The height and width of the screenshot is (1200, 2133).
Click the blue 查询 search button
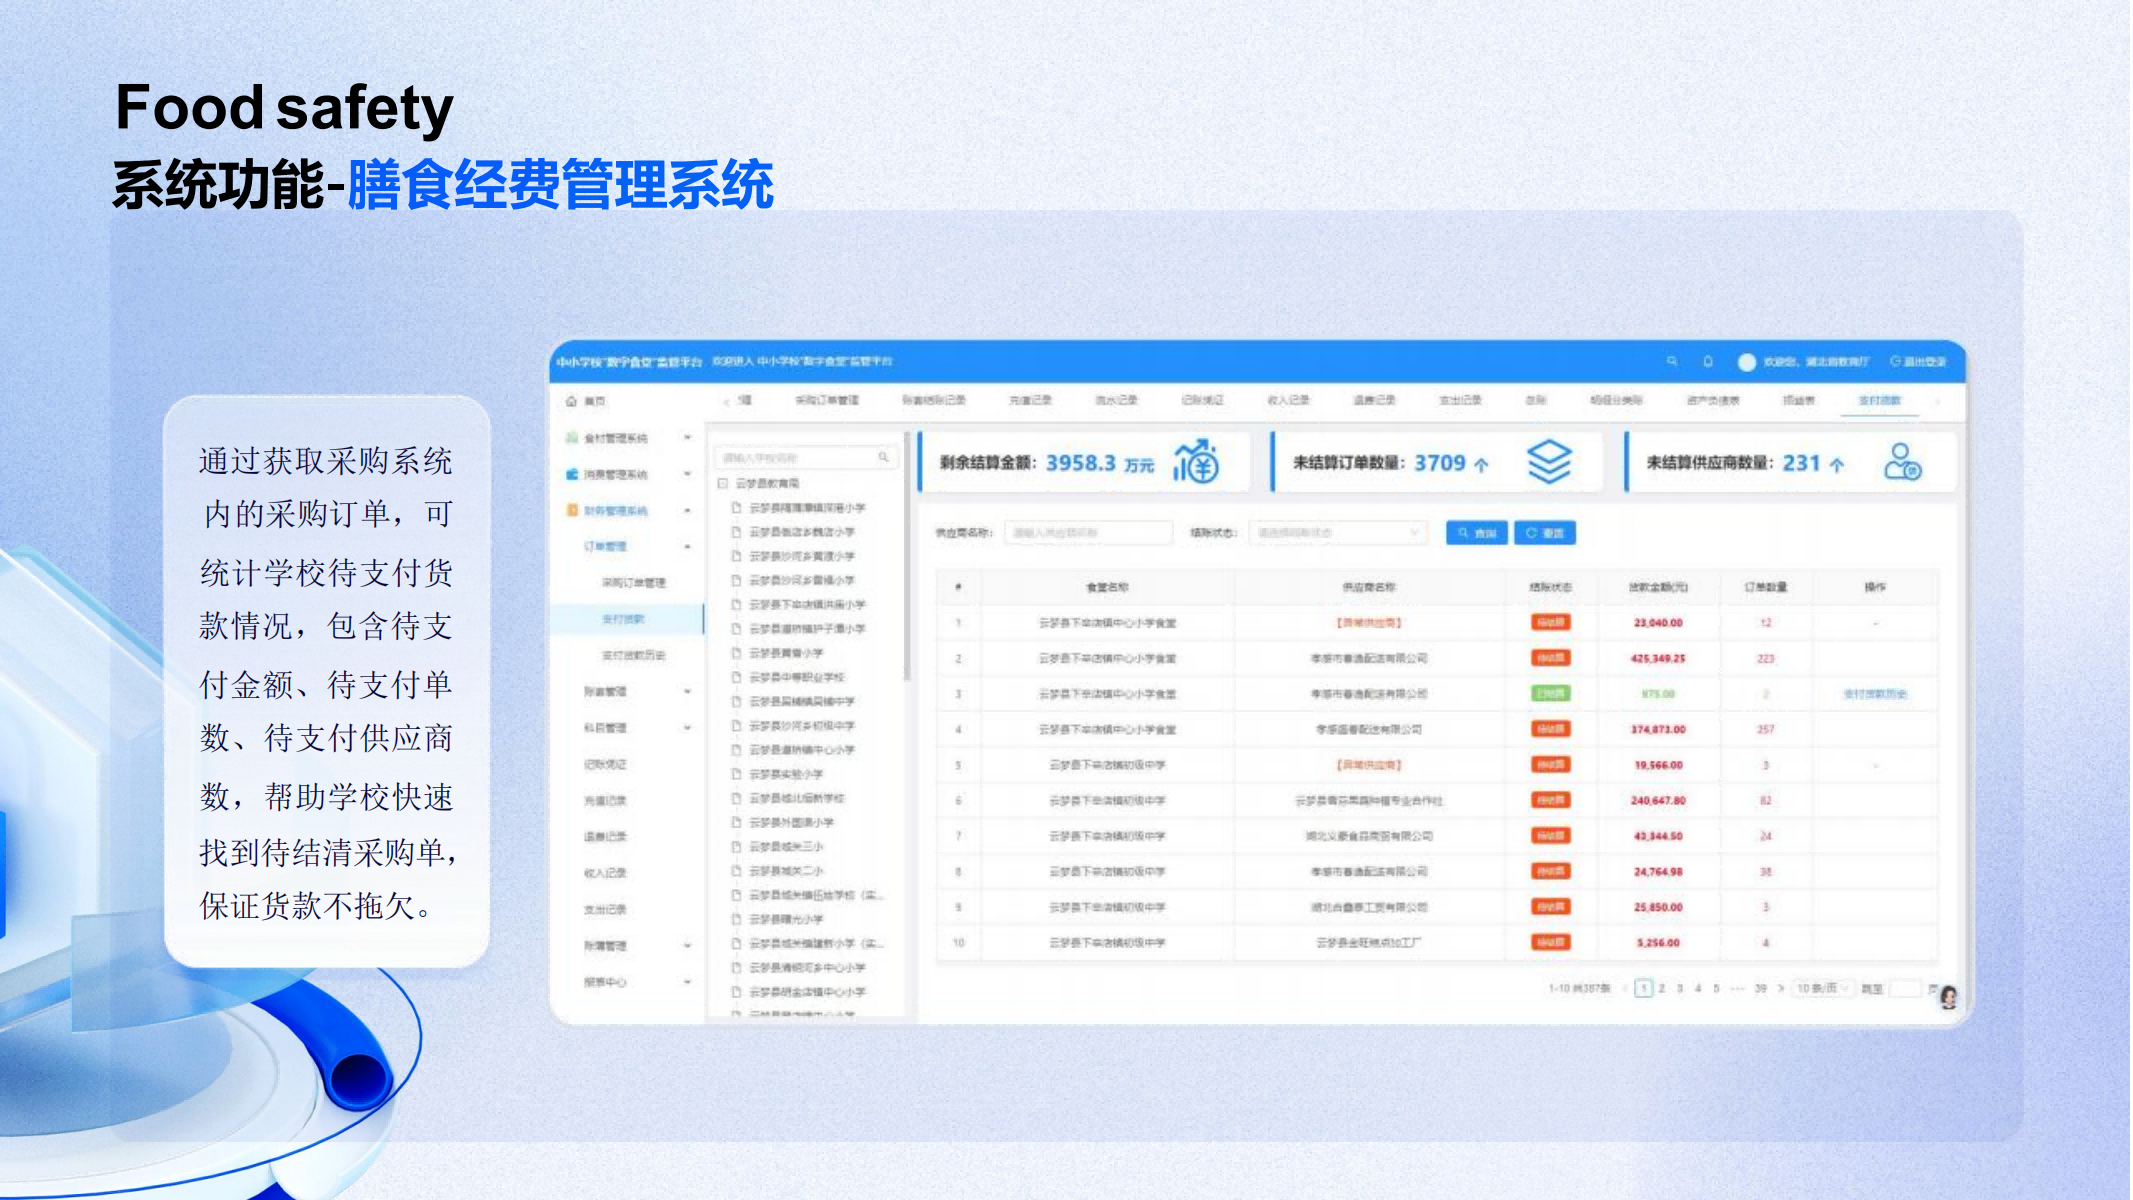[x=1476, y=533]
